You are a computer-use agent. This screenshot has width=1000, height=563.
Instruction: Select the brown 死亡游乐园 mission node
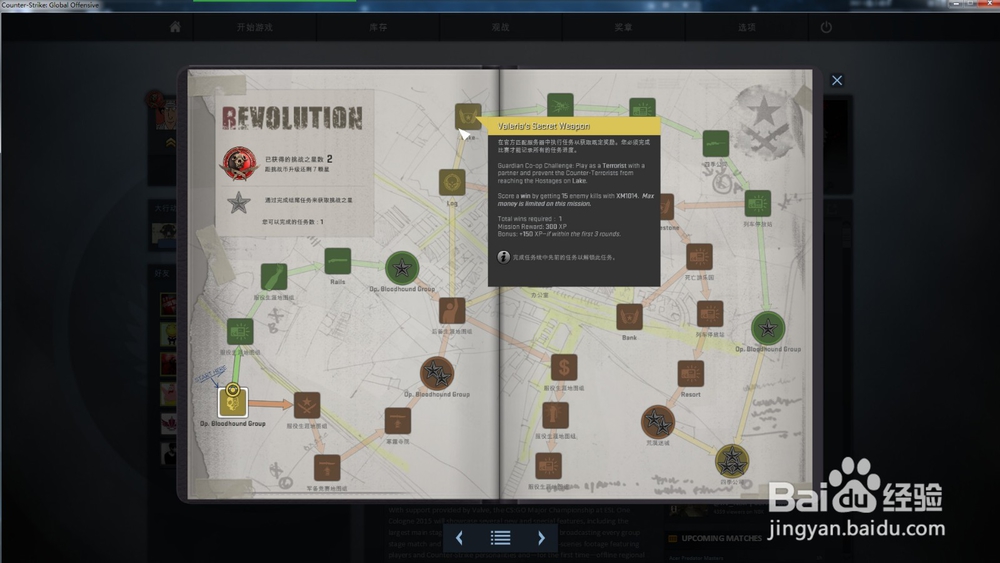699,256
